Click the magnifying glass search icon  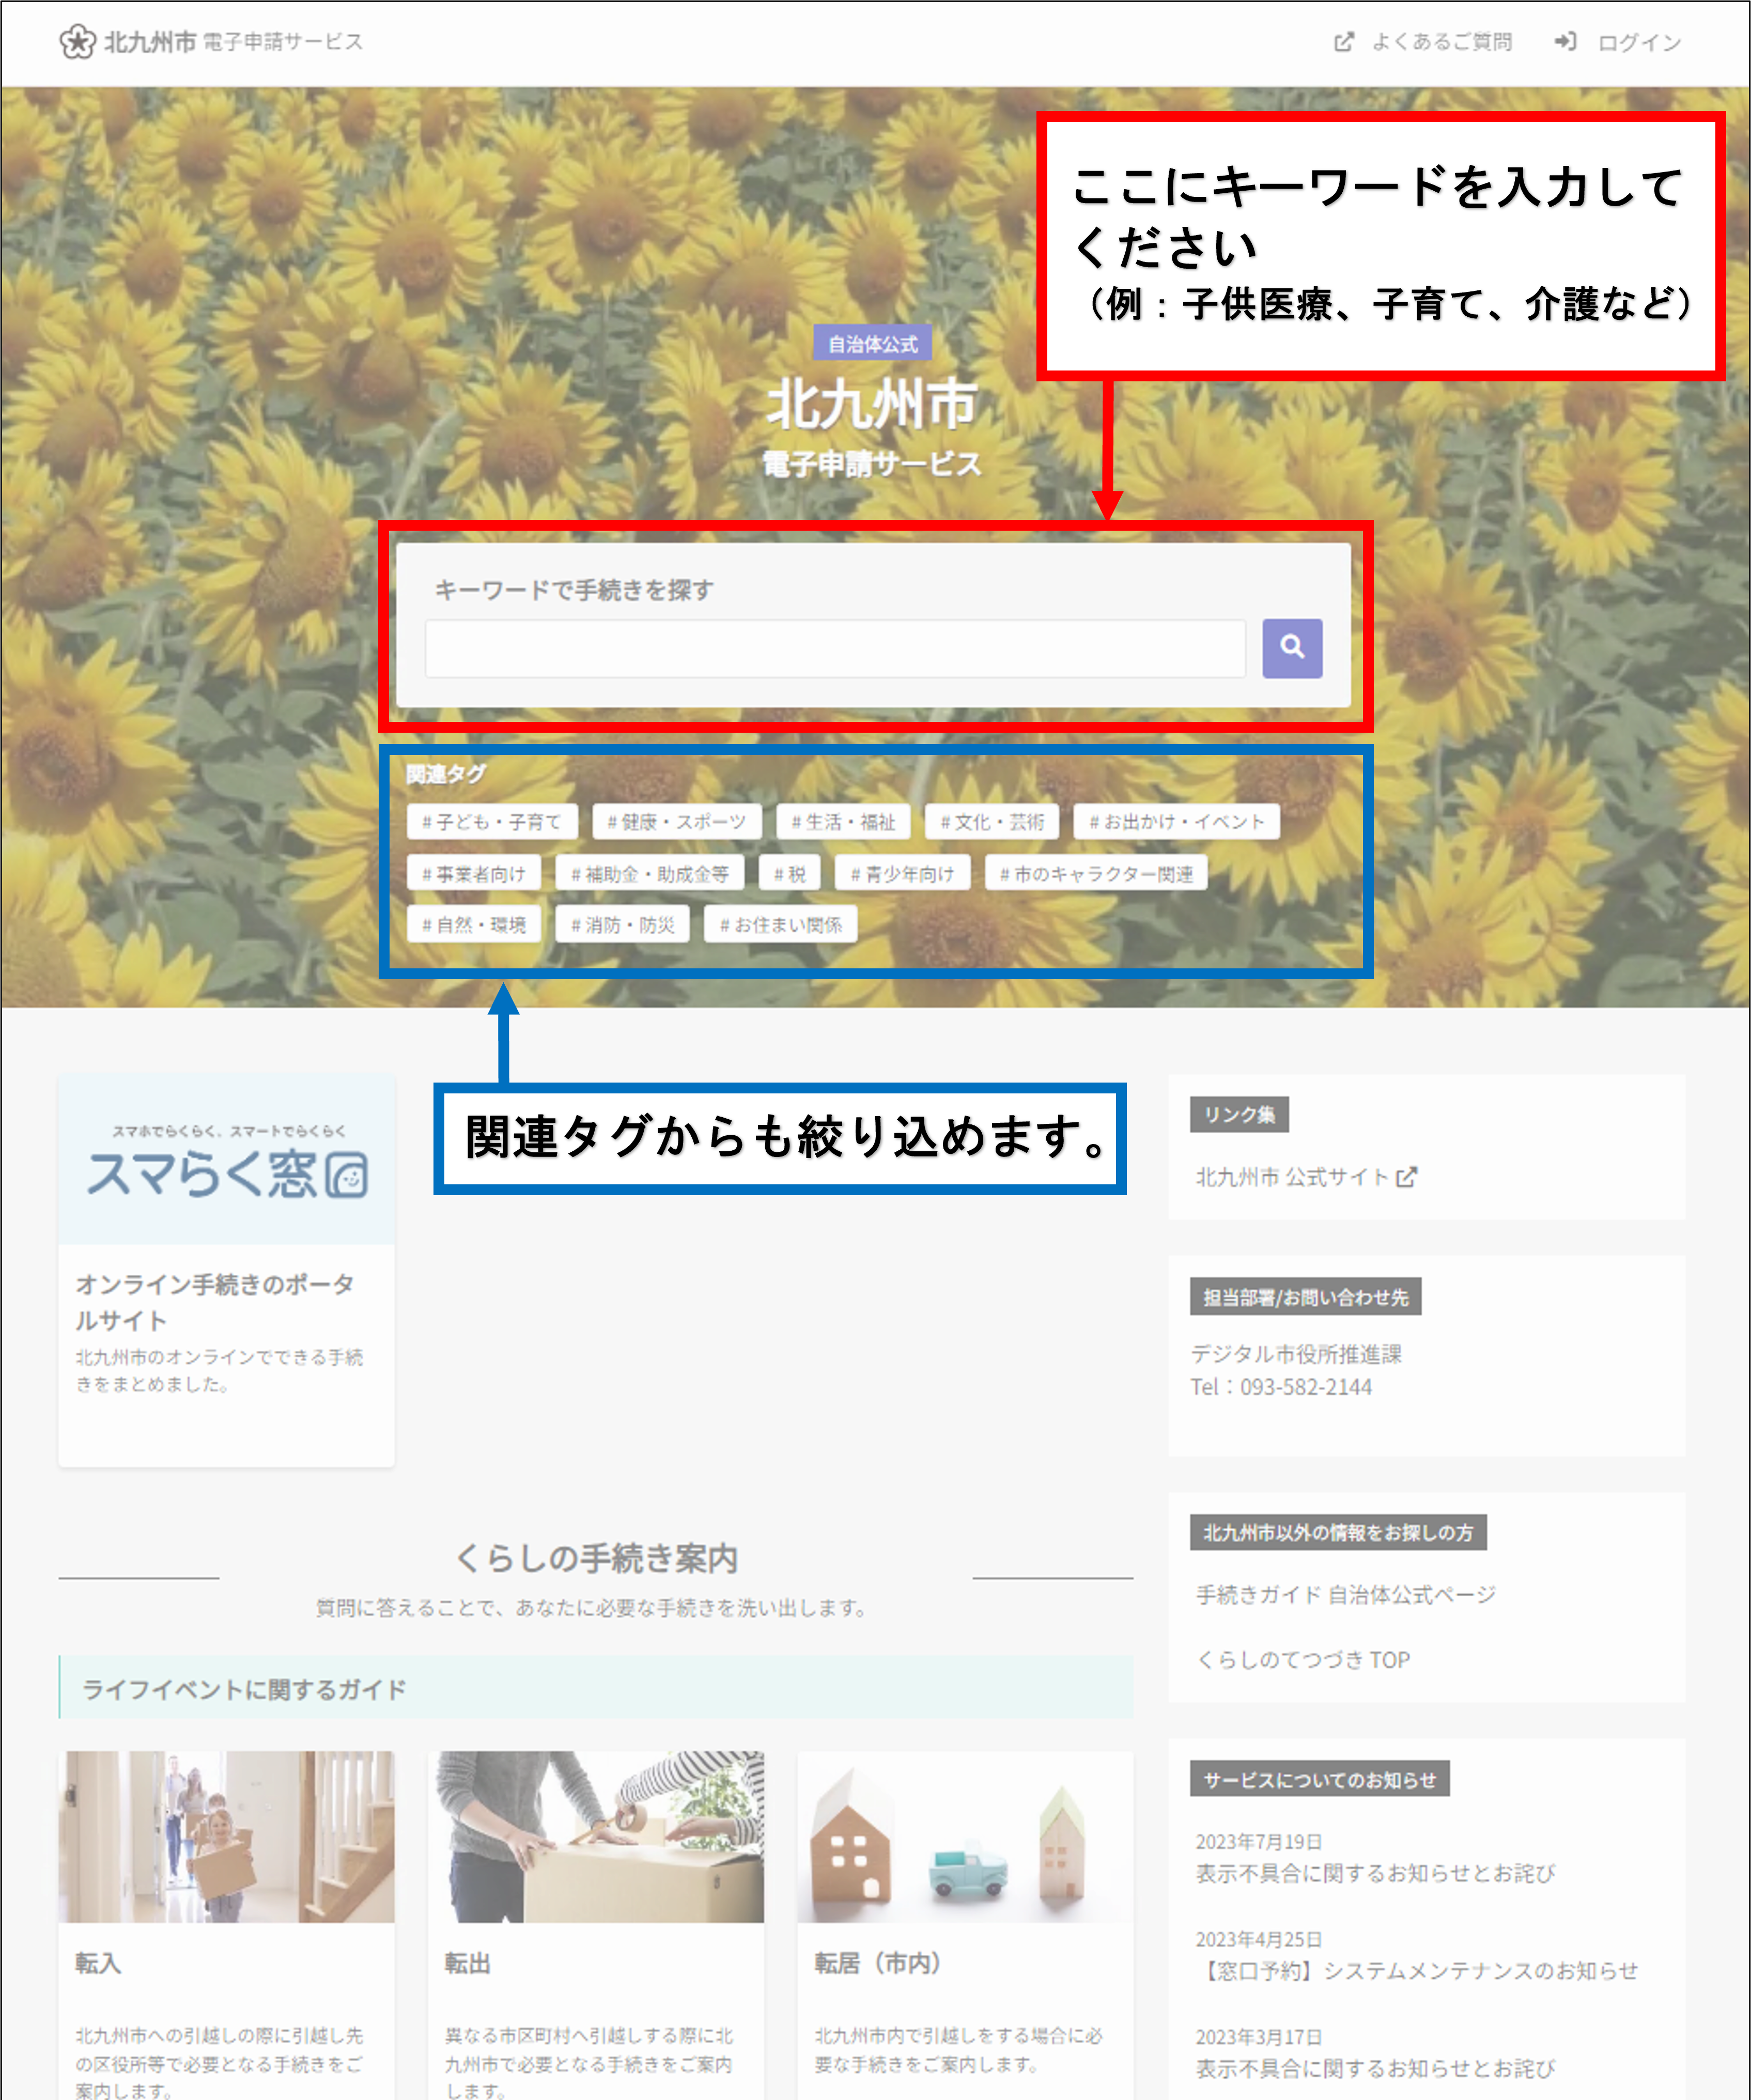[1292, 649]
